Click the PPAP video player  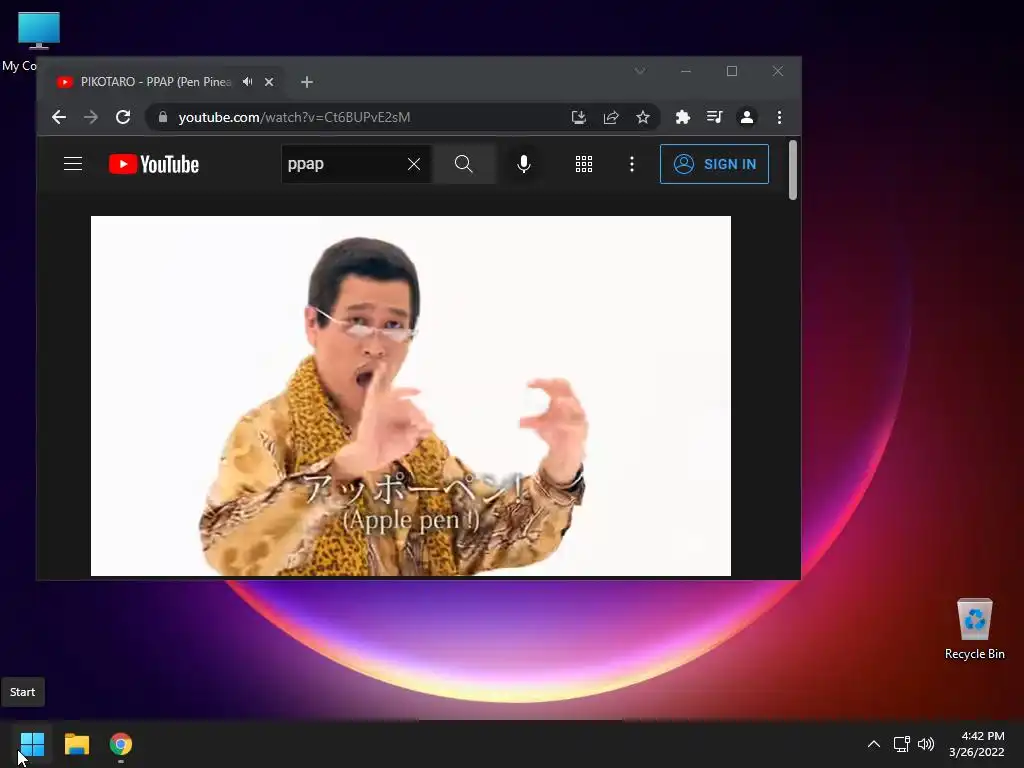pos(411,396)
